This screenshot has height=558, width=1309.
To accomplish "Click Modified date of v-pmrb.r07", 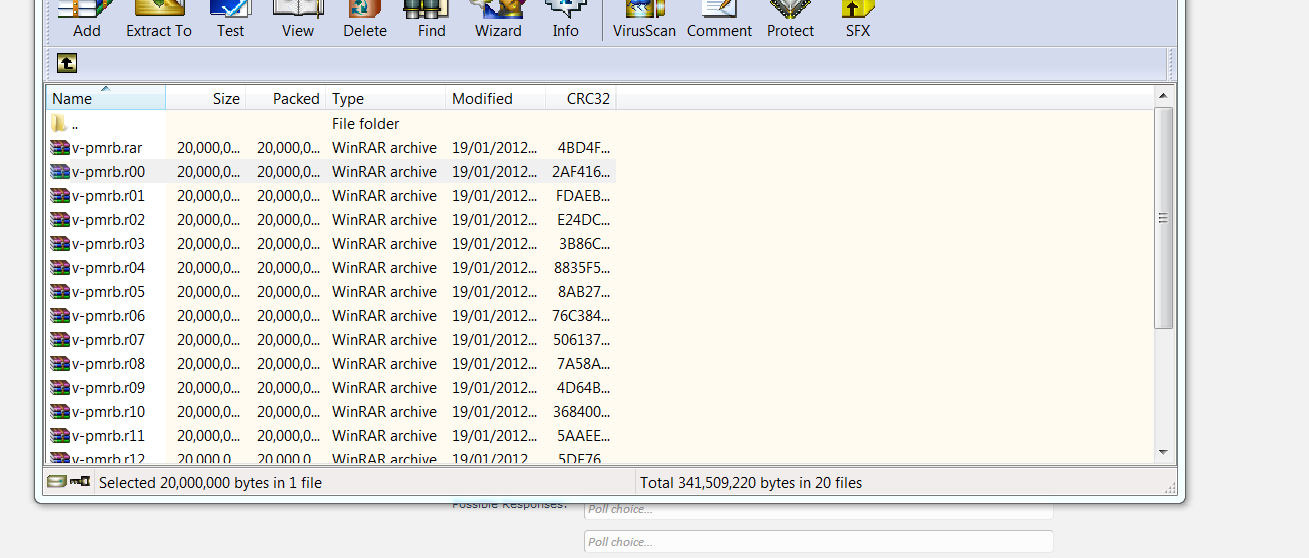I will point(495,340).
